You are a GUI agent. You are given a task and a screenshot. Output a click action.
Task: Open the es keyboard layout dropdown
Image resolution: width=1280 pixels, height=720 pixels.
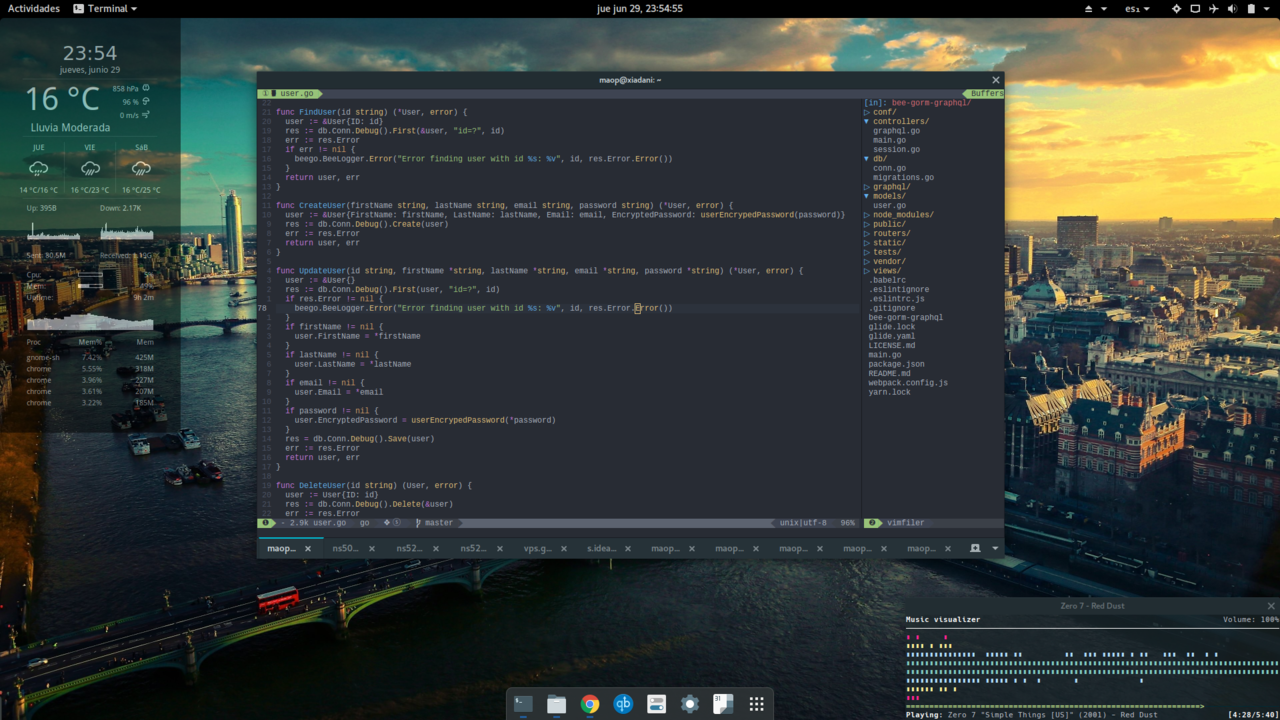click(x=1137, y=9)
